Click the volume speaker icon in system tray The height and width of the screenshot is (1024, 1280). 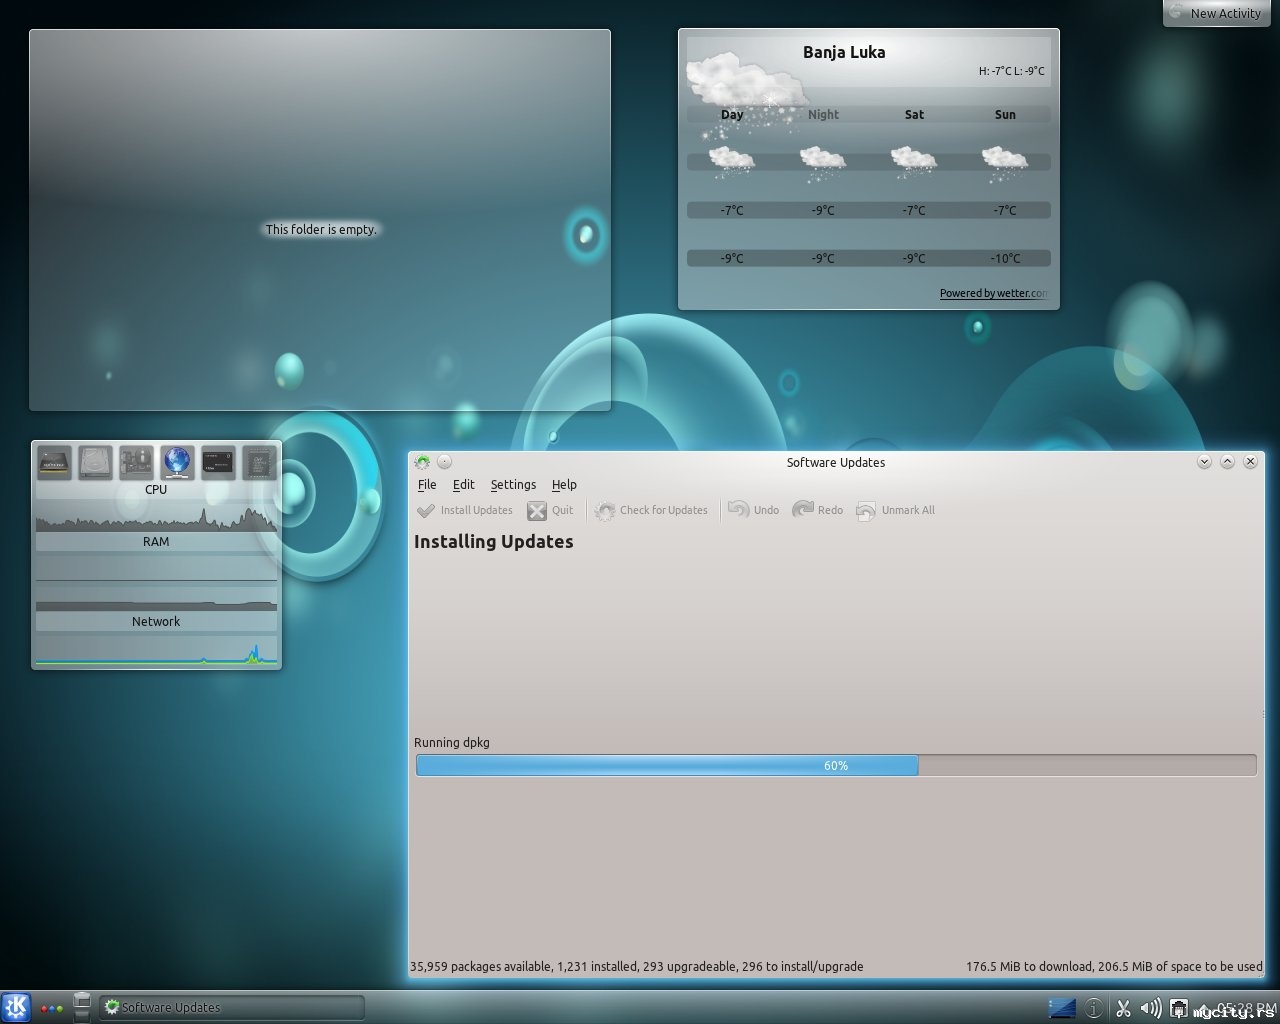(x=1151, y=1008)
